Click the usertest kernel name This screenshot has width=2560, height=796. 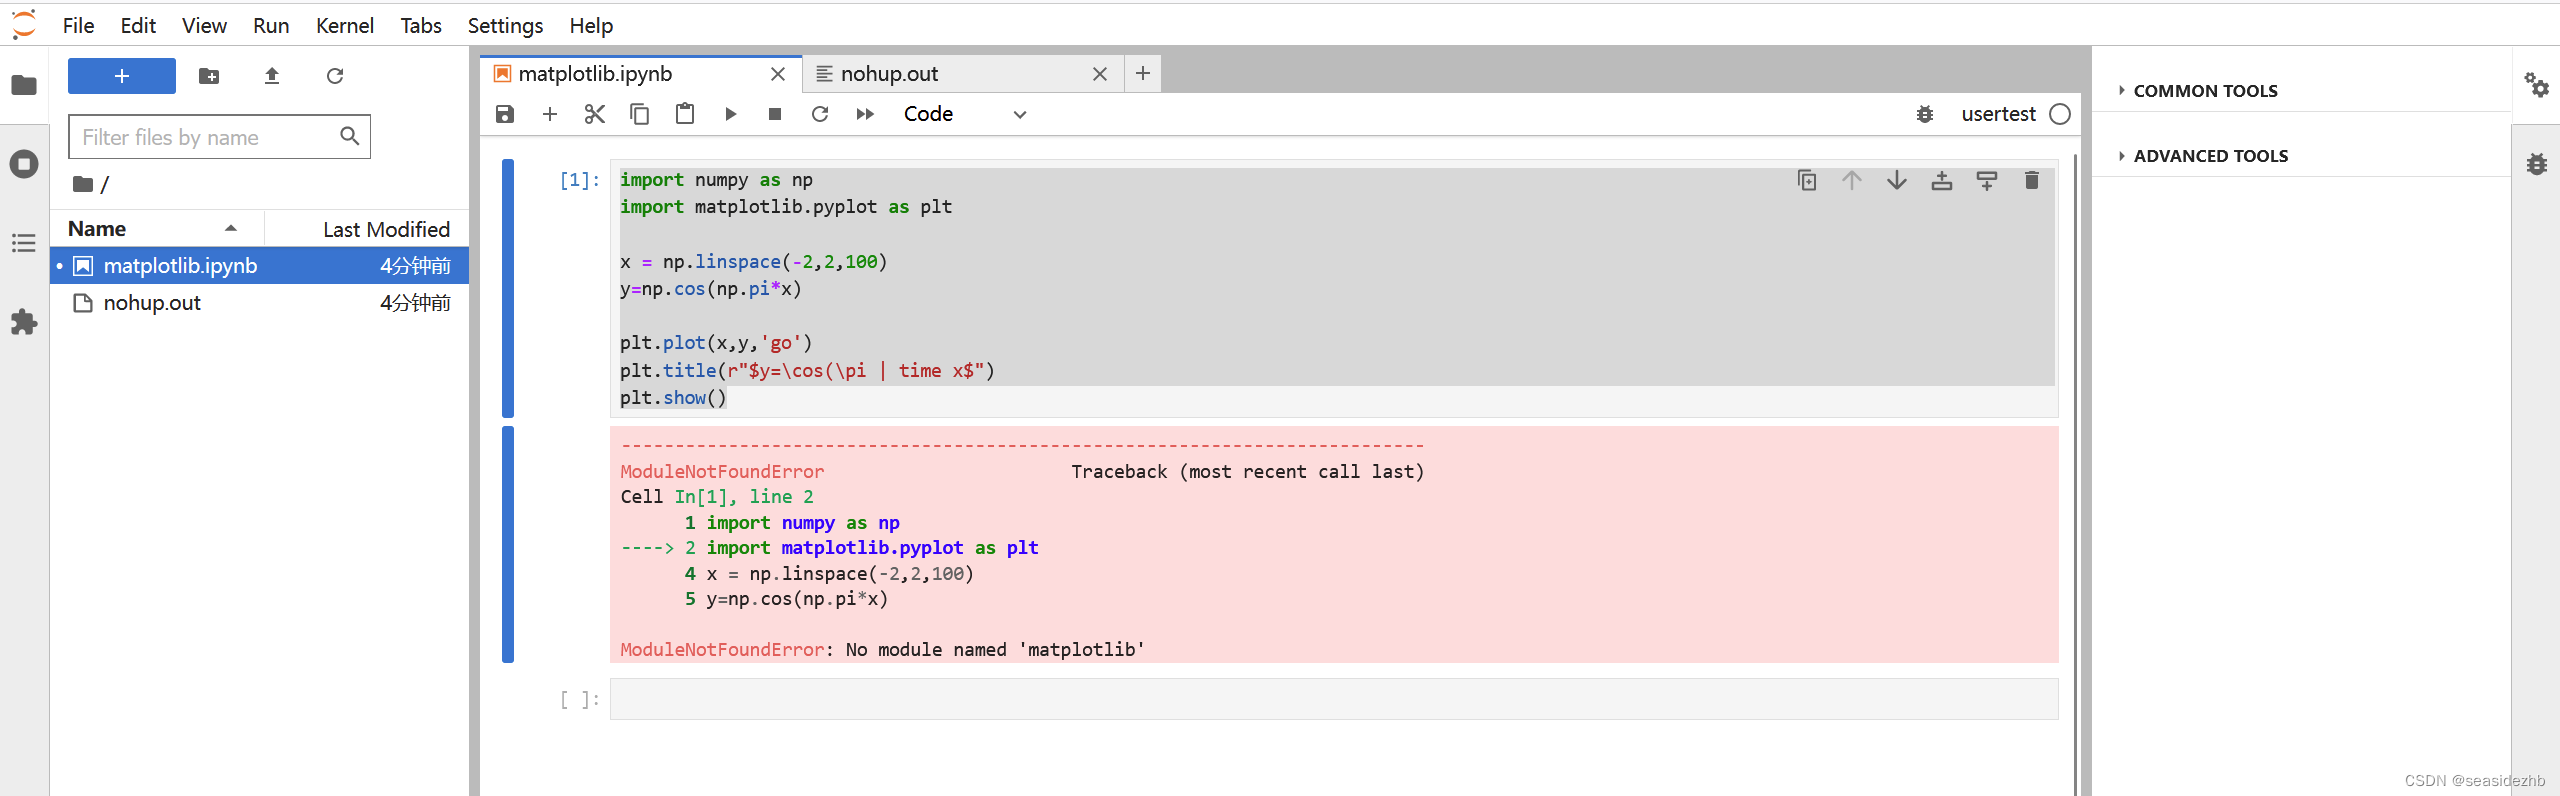[x=1998, y=114]
